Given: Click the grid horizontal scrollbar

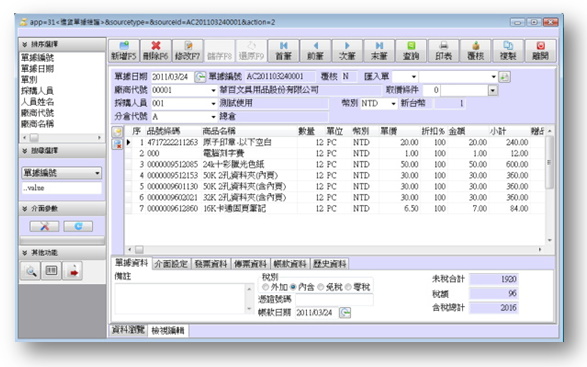Looking at the screenshot, I should point(334,249).
